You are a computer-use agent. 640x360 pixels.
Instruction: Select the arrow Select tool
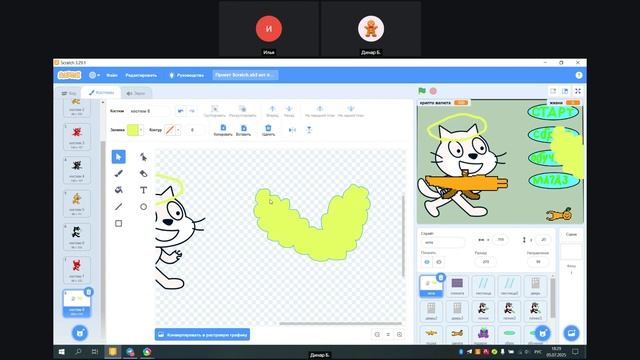tap(118, 157)
